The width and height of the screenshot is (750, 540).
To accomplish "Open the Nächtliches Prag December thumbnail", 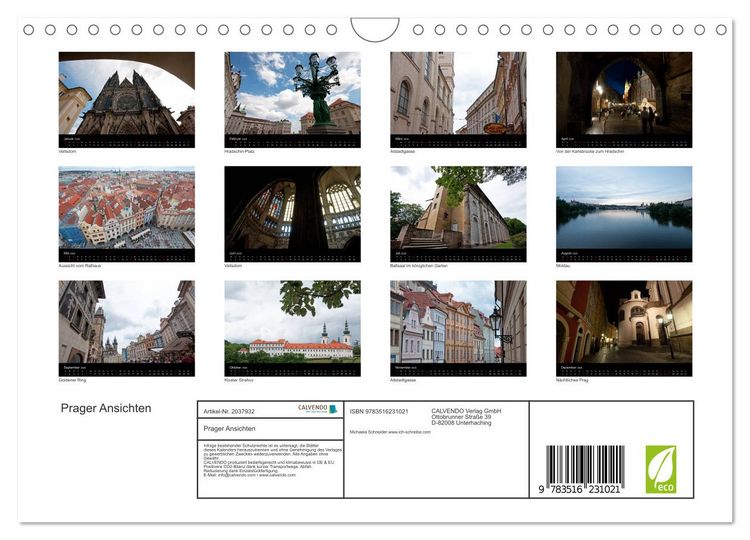I will click(x=624, y=328).
